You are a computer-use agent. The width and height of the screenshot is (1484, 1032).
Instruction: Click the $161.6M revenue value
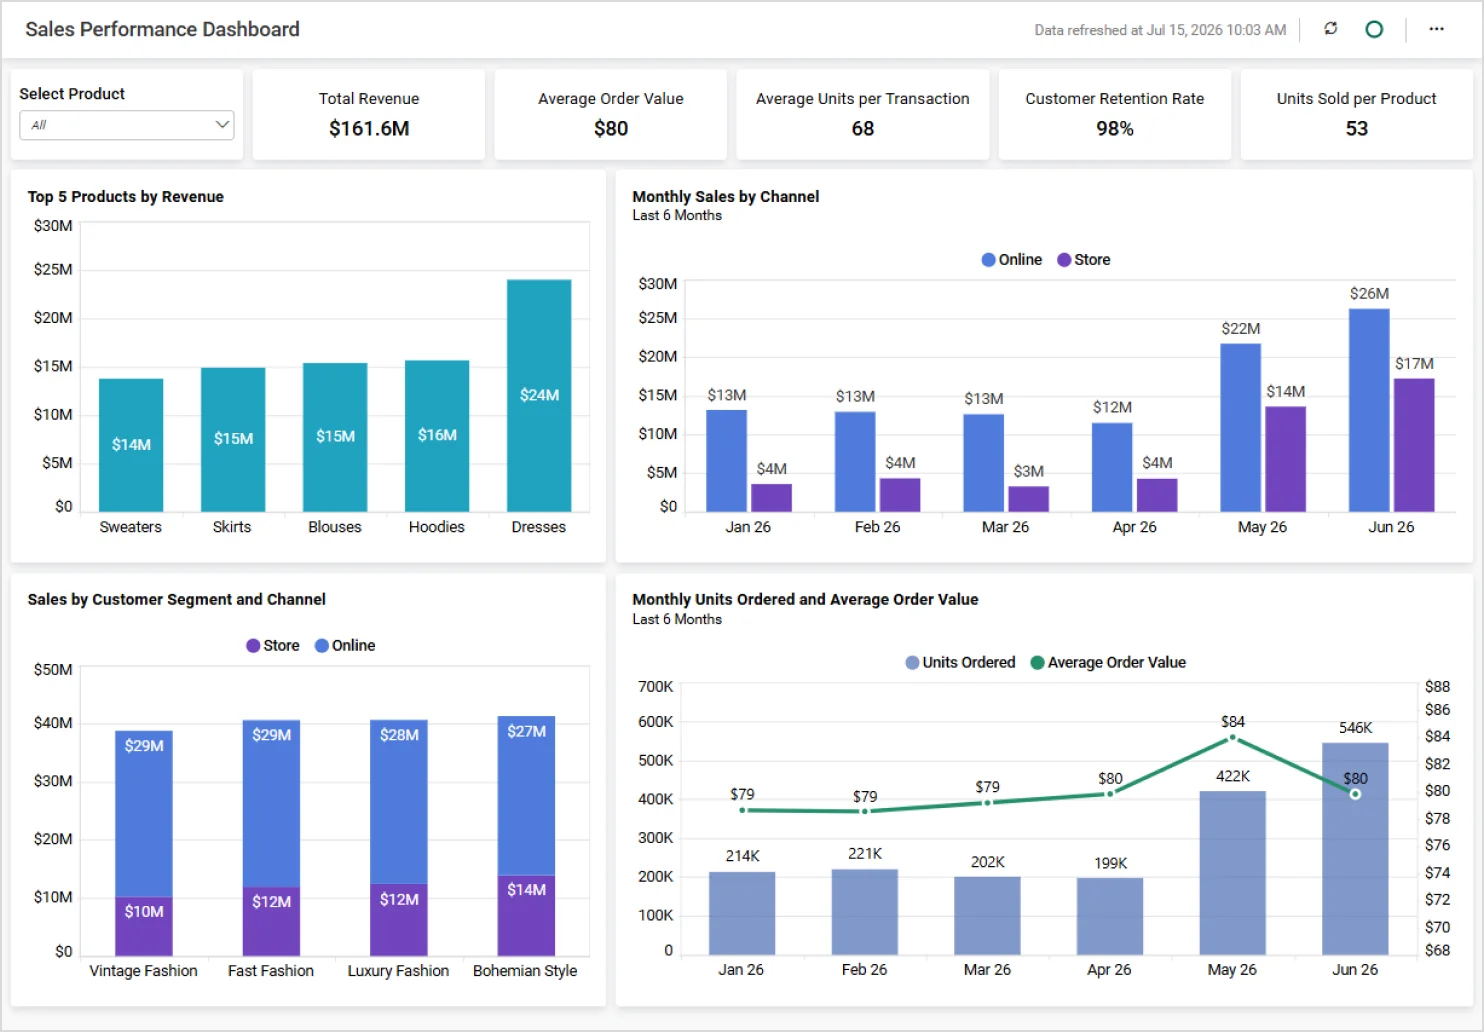[369, 128]
